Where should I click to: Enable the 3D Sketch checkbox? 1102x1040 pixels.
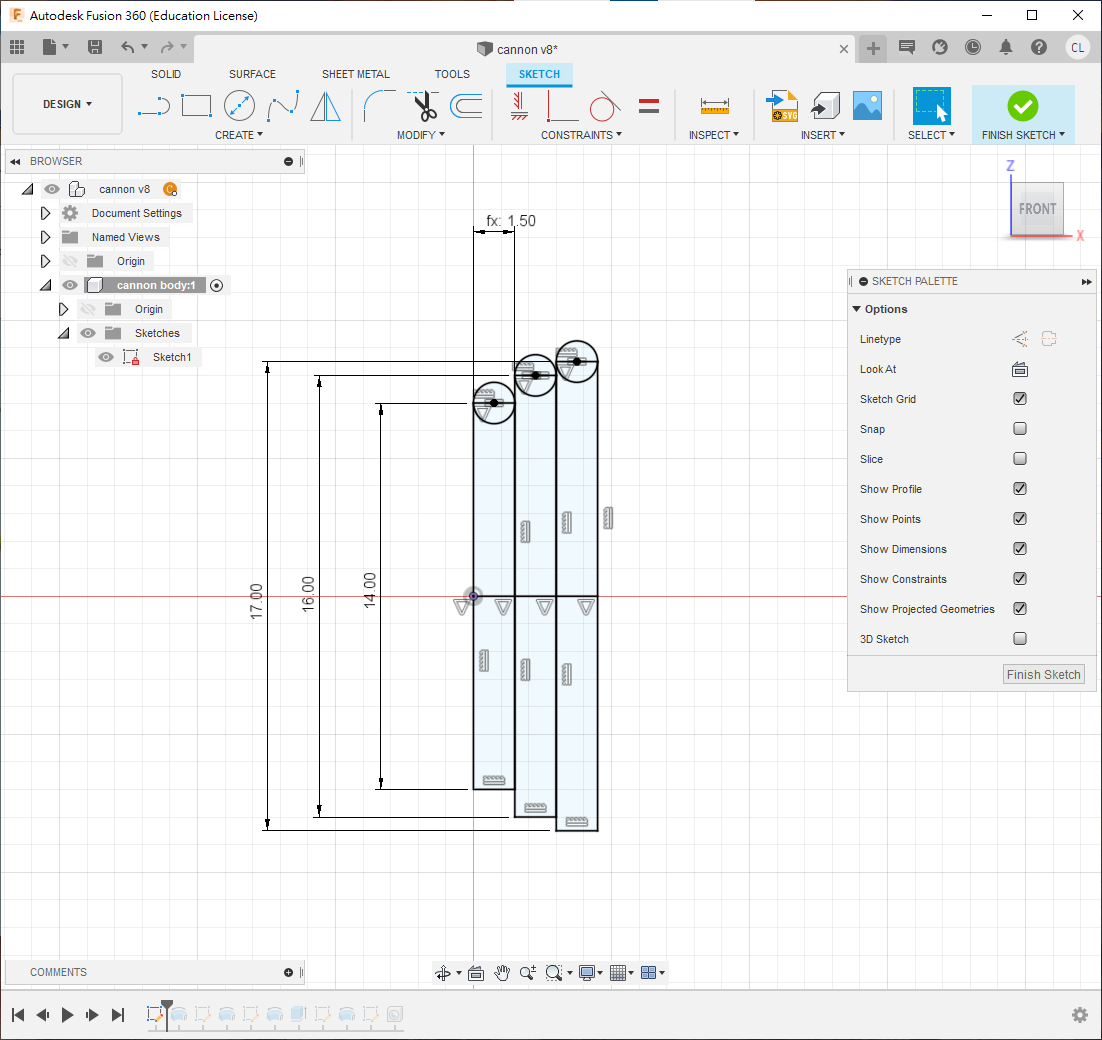coord(1020,639)
